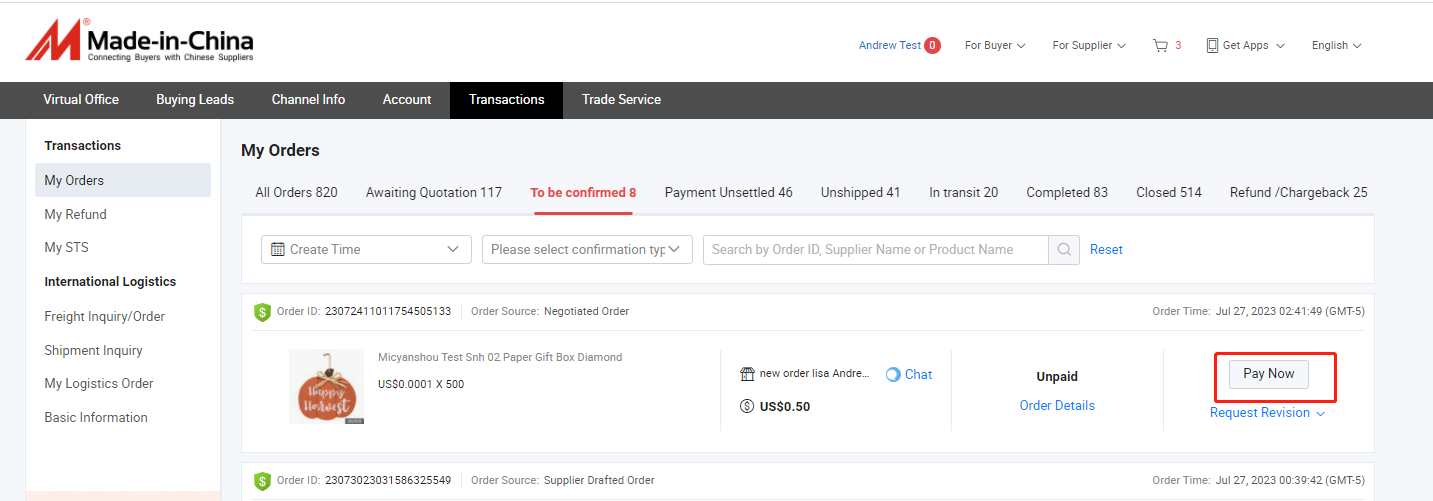Focus the order search input field
The height and width of the screenshot is (501, 1433).
pyautogui.click(x=875, y=250)
